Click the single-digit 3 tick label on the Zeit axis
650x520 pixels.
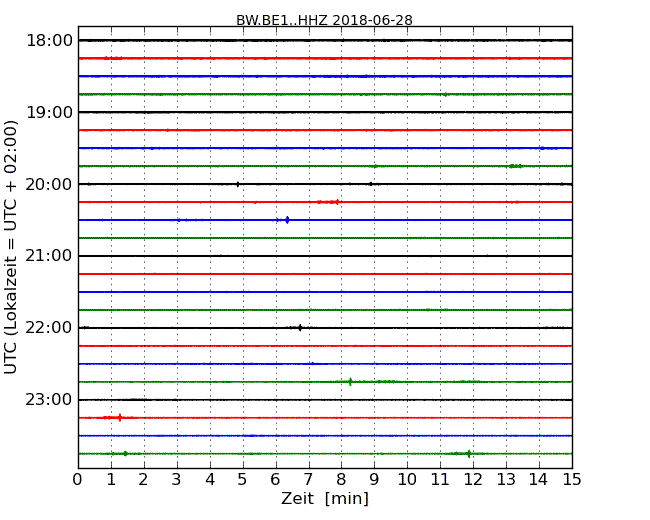coord(177,480)
